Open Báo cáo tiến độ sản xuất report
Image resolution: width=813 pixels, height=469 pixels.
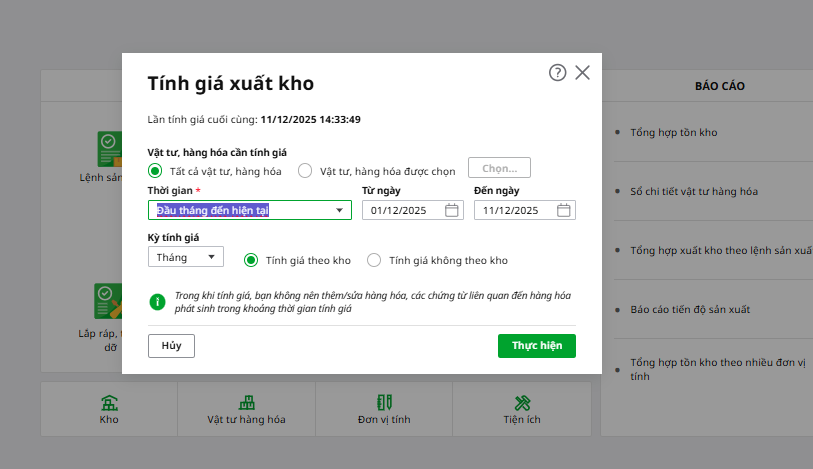pyautogui.click(x=690, y=309)
